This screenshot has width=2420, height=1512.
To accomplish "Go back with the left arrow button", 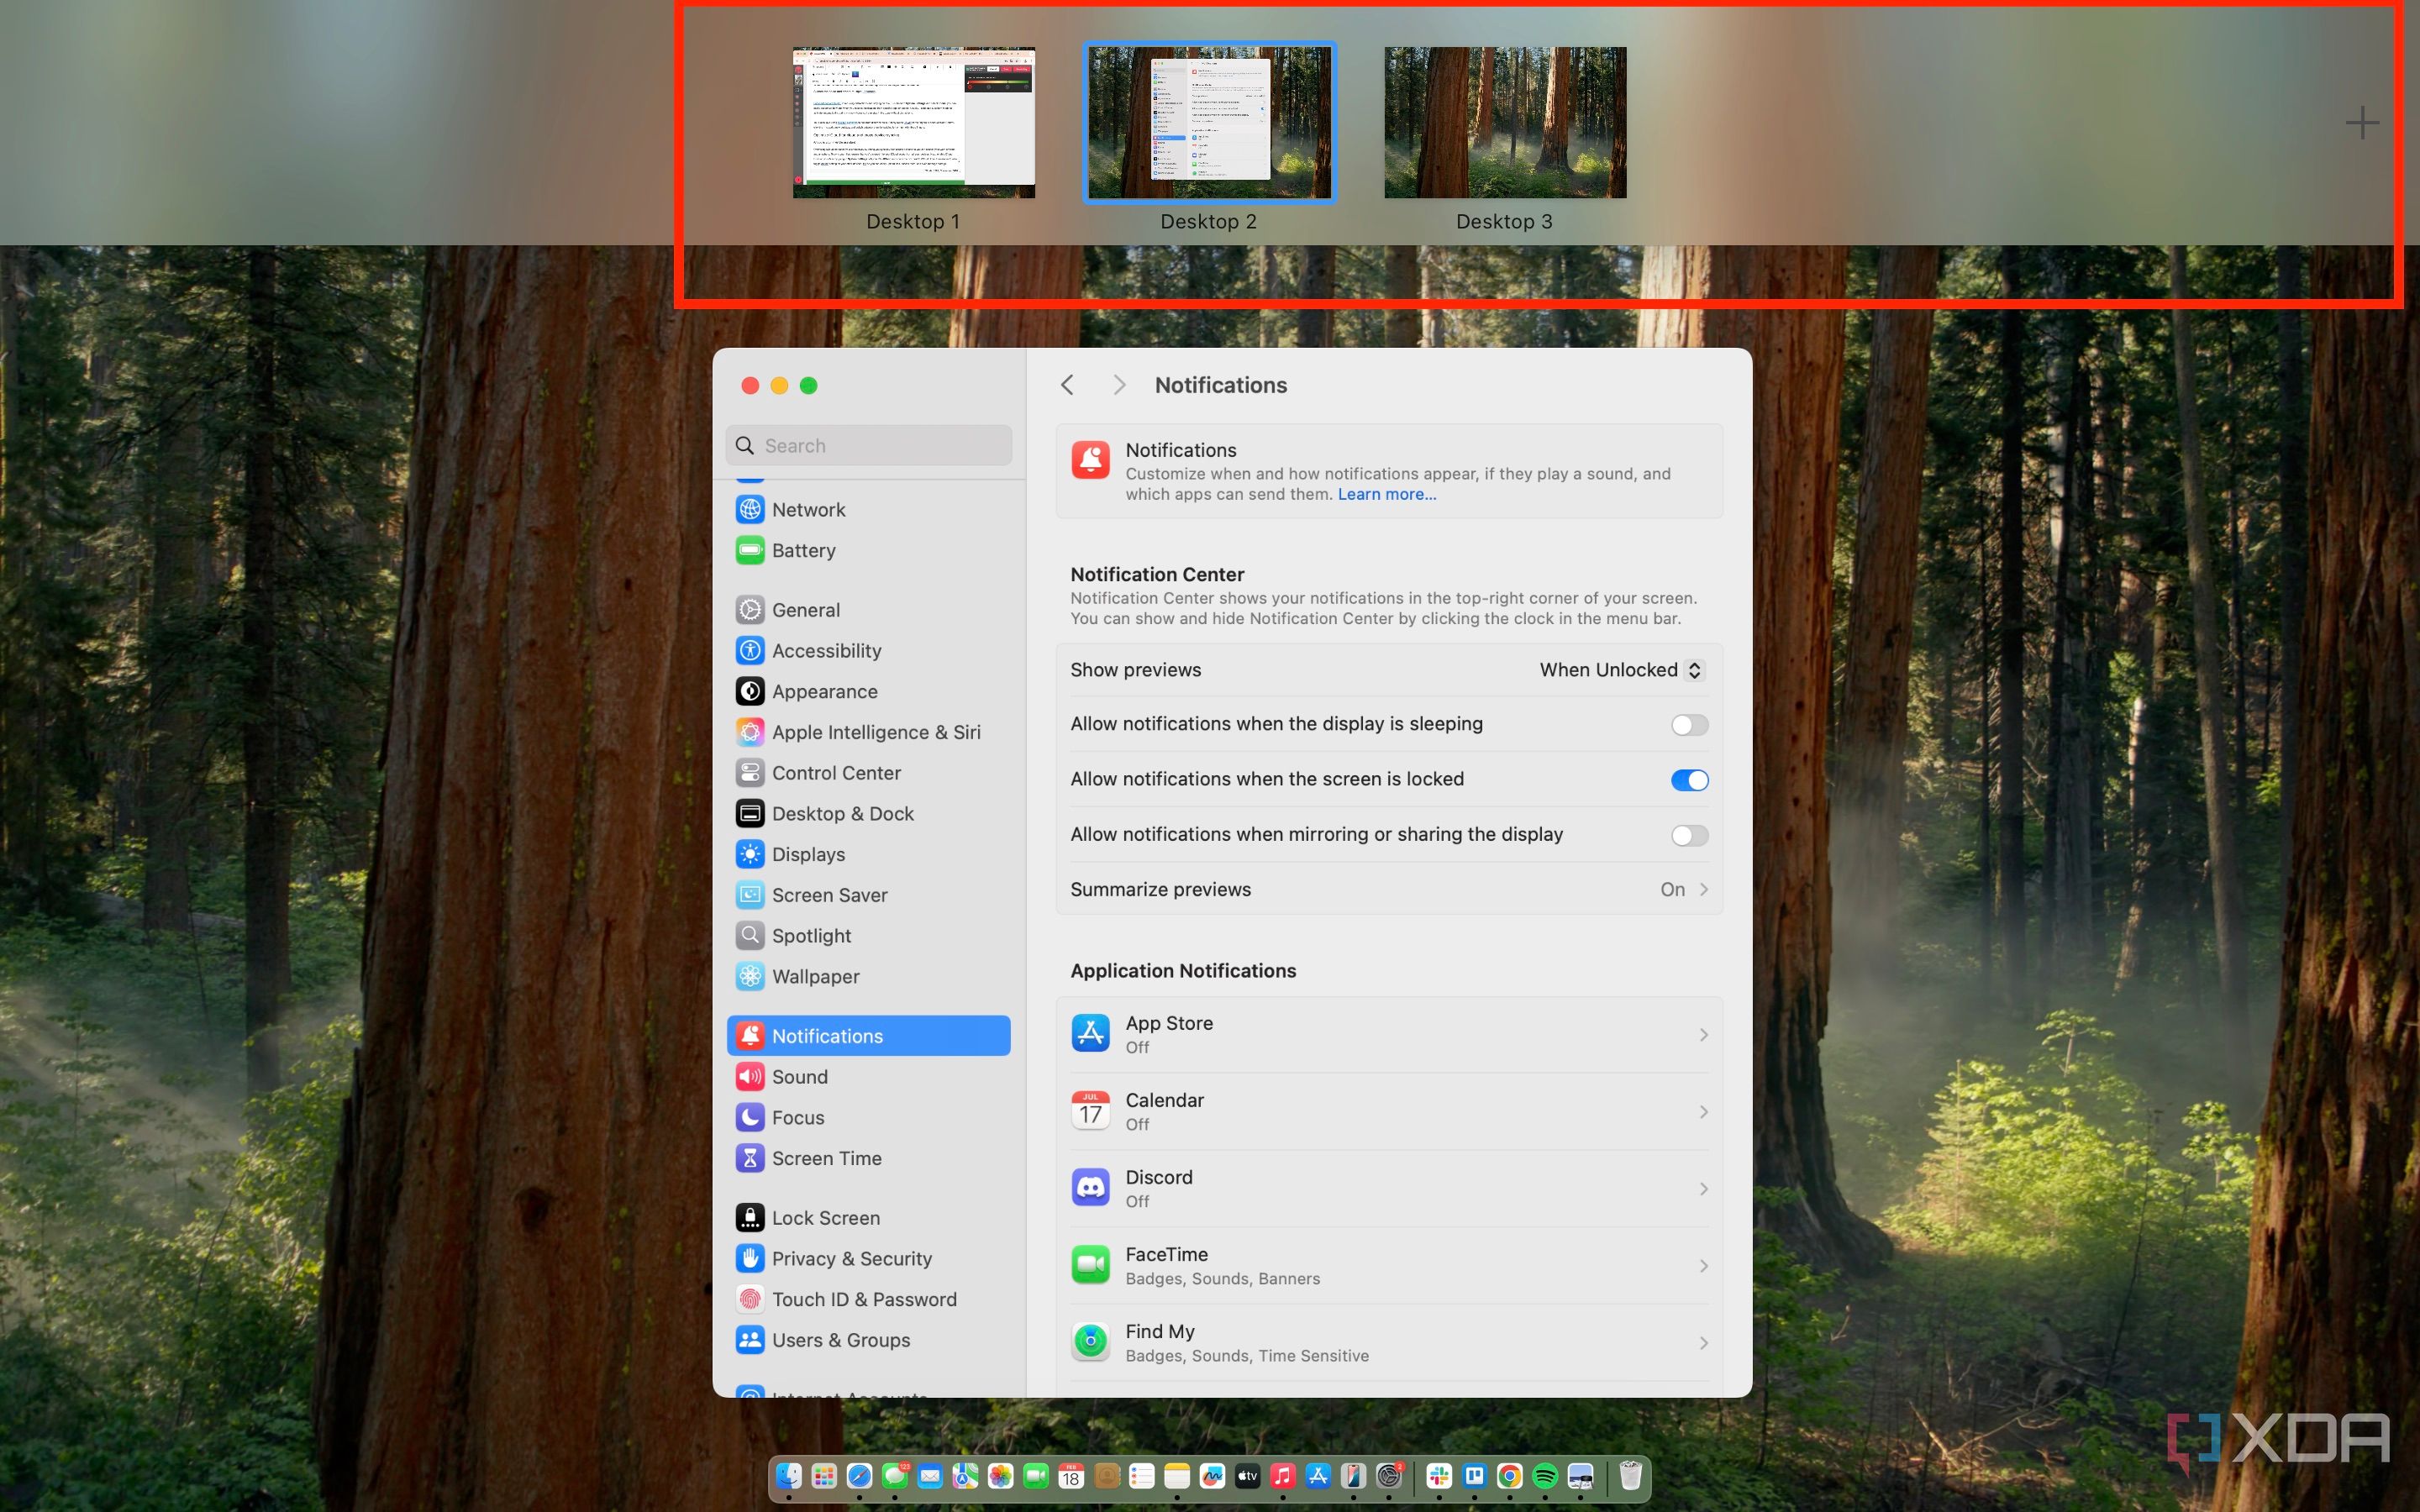I will (x=1067, y=385).
